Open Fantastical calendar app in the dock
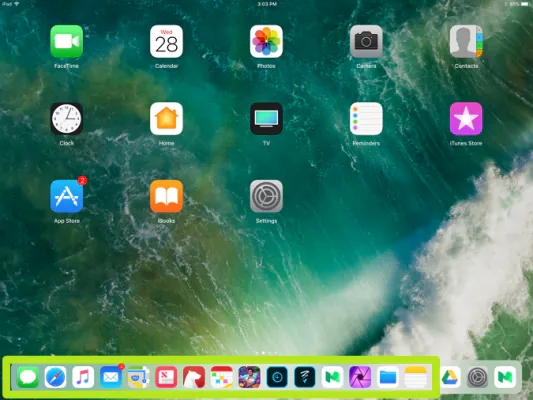 pos(222,377)
